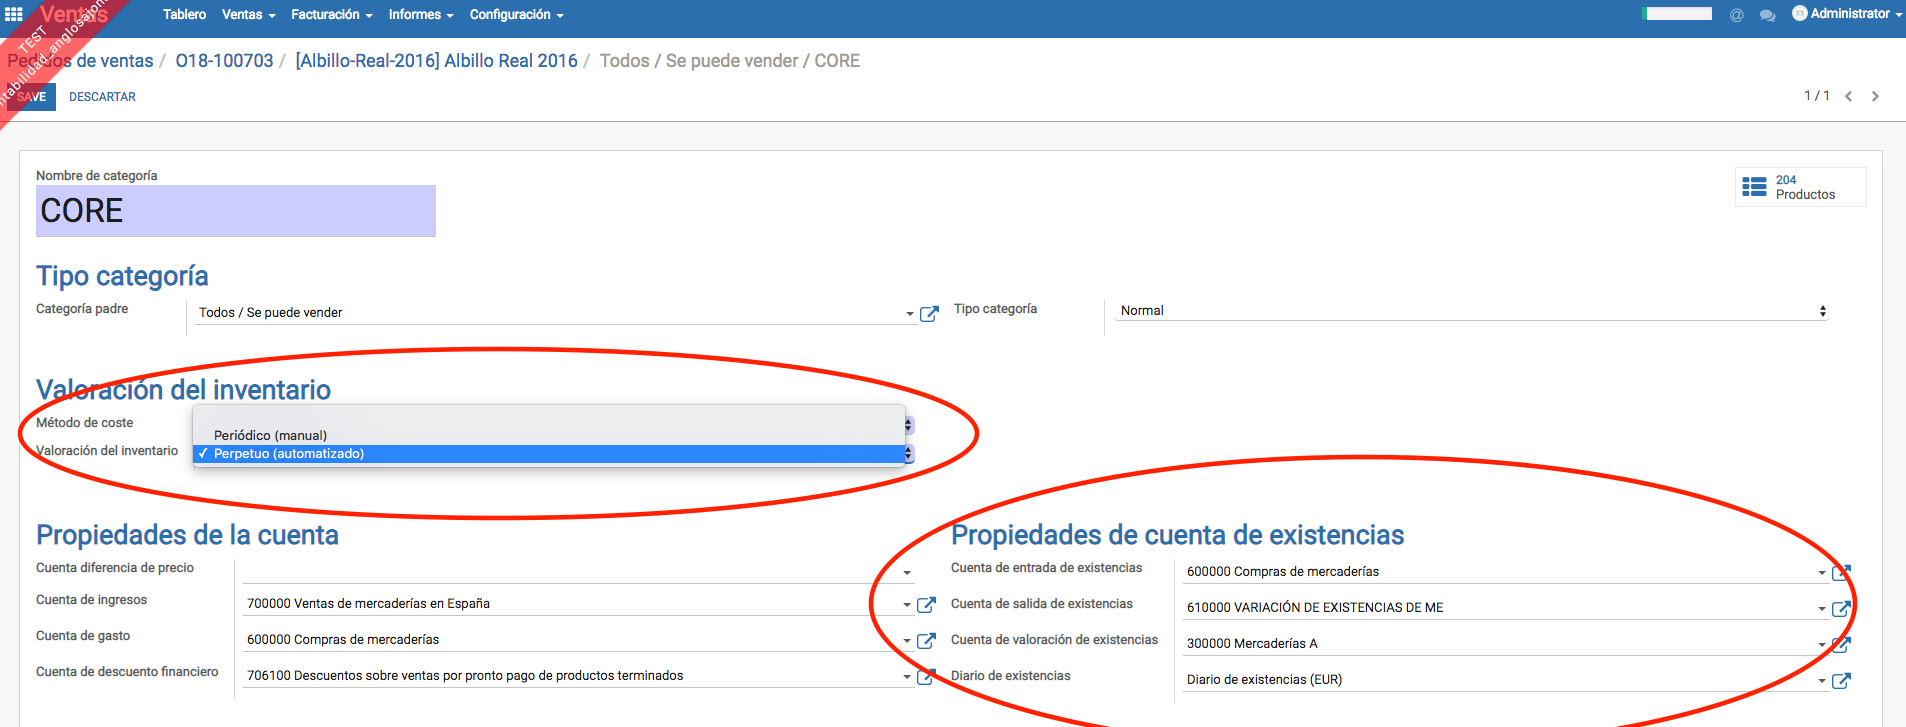Open the Informes menu

(x=420, y=15)
